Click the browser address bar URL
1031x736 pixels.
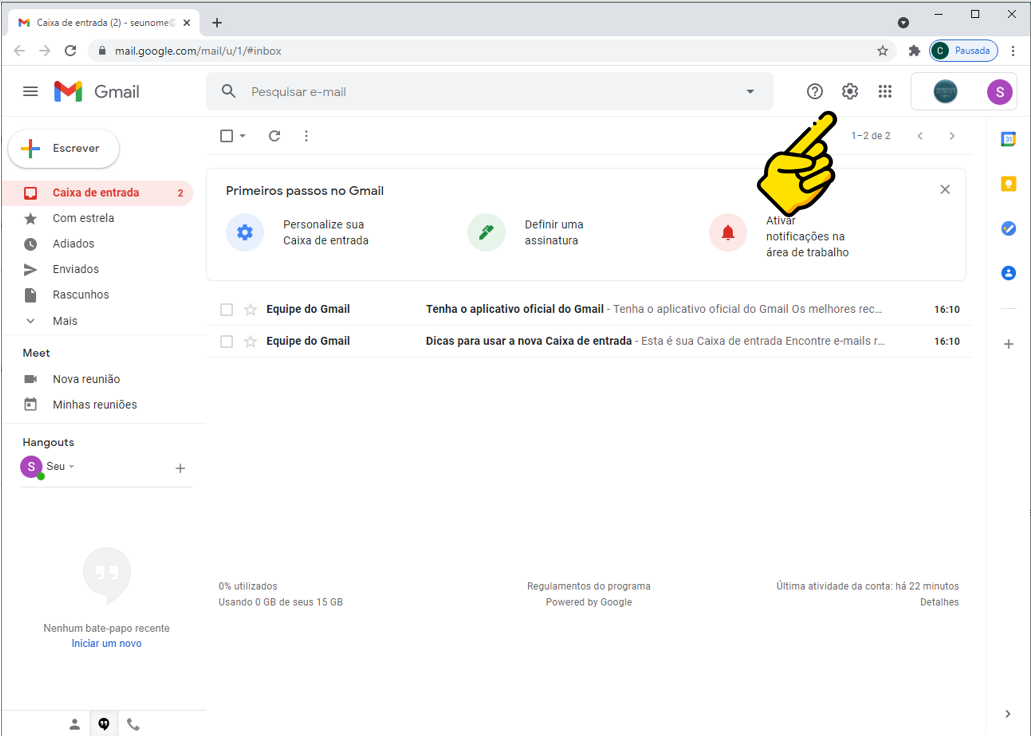198,51
